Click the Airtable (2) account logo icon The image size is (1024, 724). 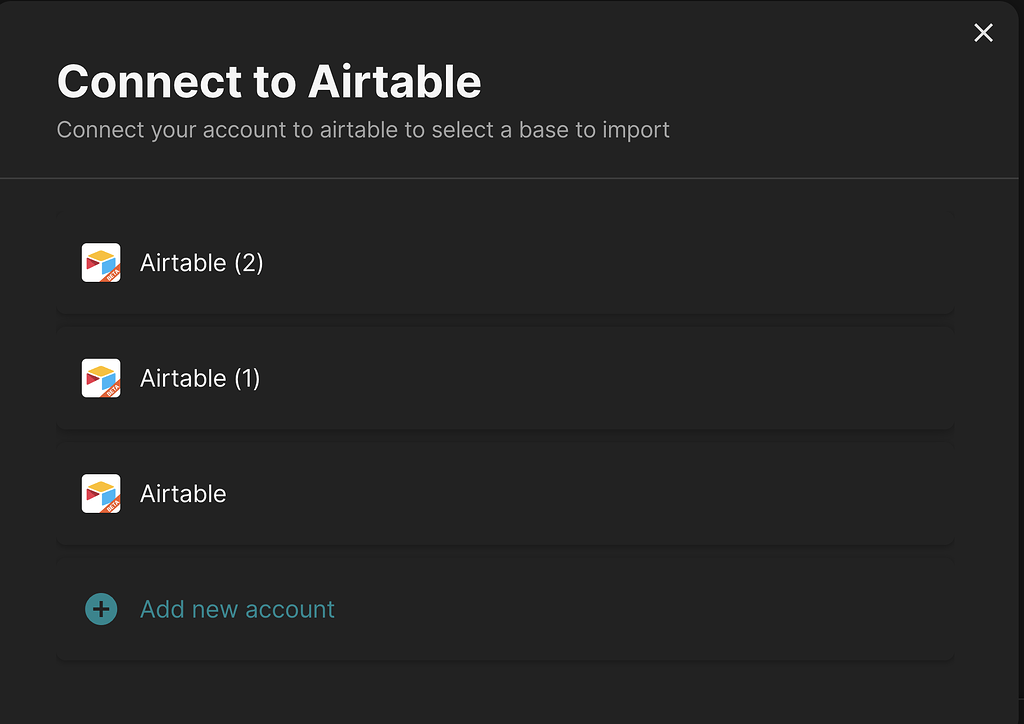coord(100,262)
